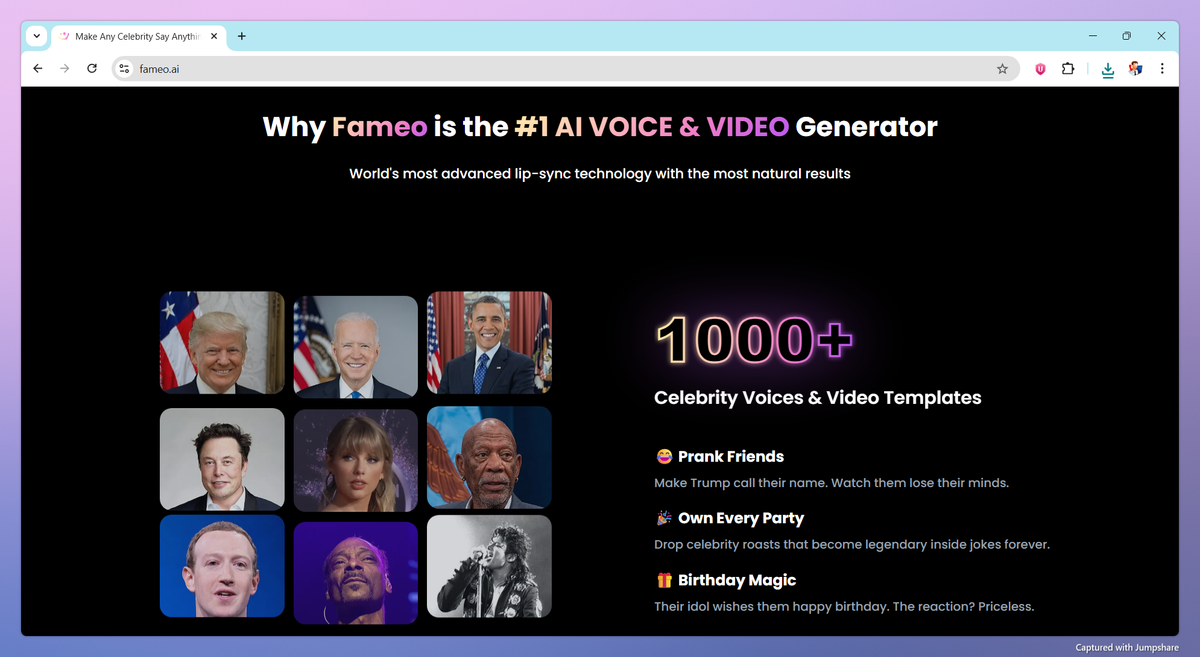Click the Captured with Jumpshare link
Image resolution: width=1200 pixels, height=657 pixels.
point(1126,647)
